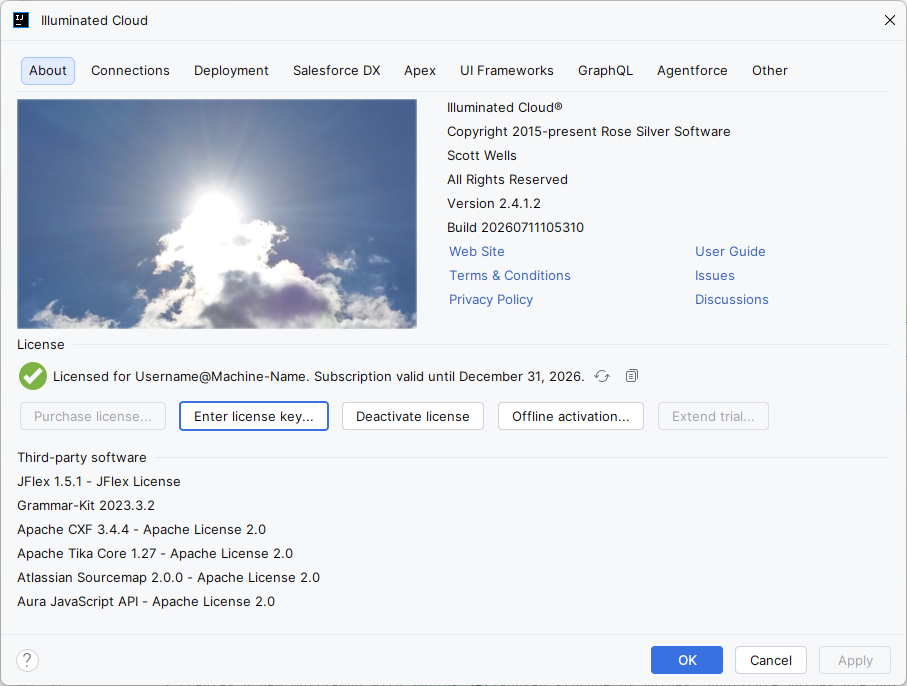
Task: Click the 'Apache Tika Core 1.27' entry
Action: 155,554
